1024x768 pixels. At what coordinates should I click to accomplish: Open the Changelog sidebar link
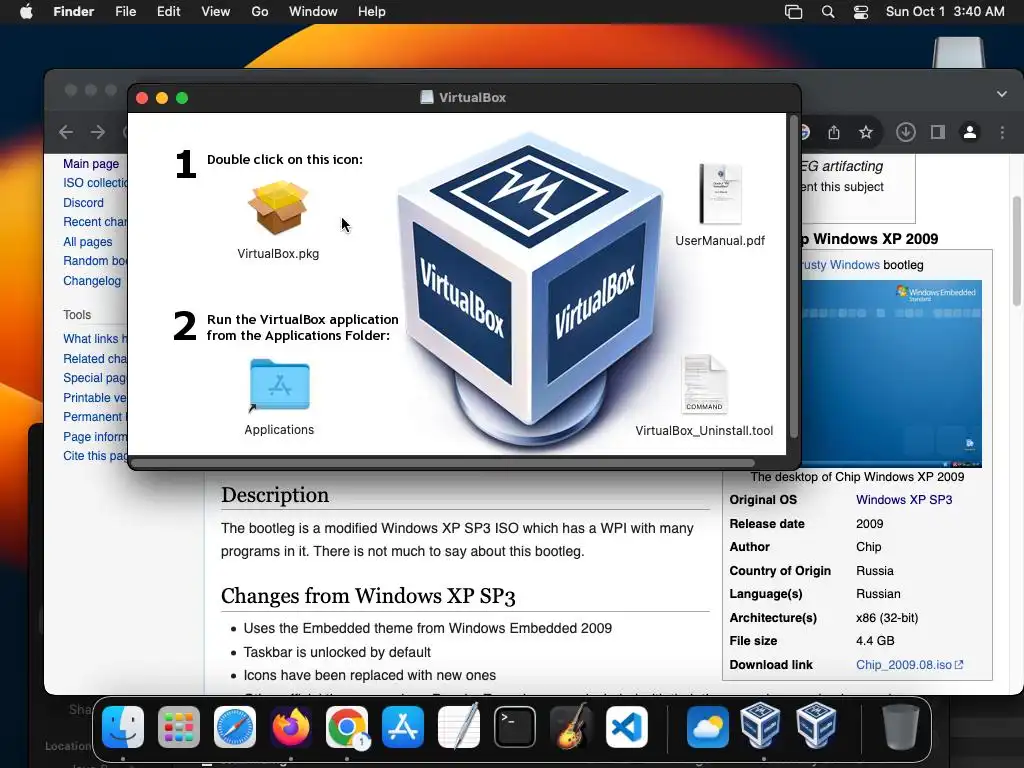(x=91, y=281)
